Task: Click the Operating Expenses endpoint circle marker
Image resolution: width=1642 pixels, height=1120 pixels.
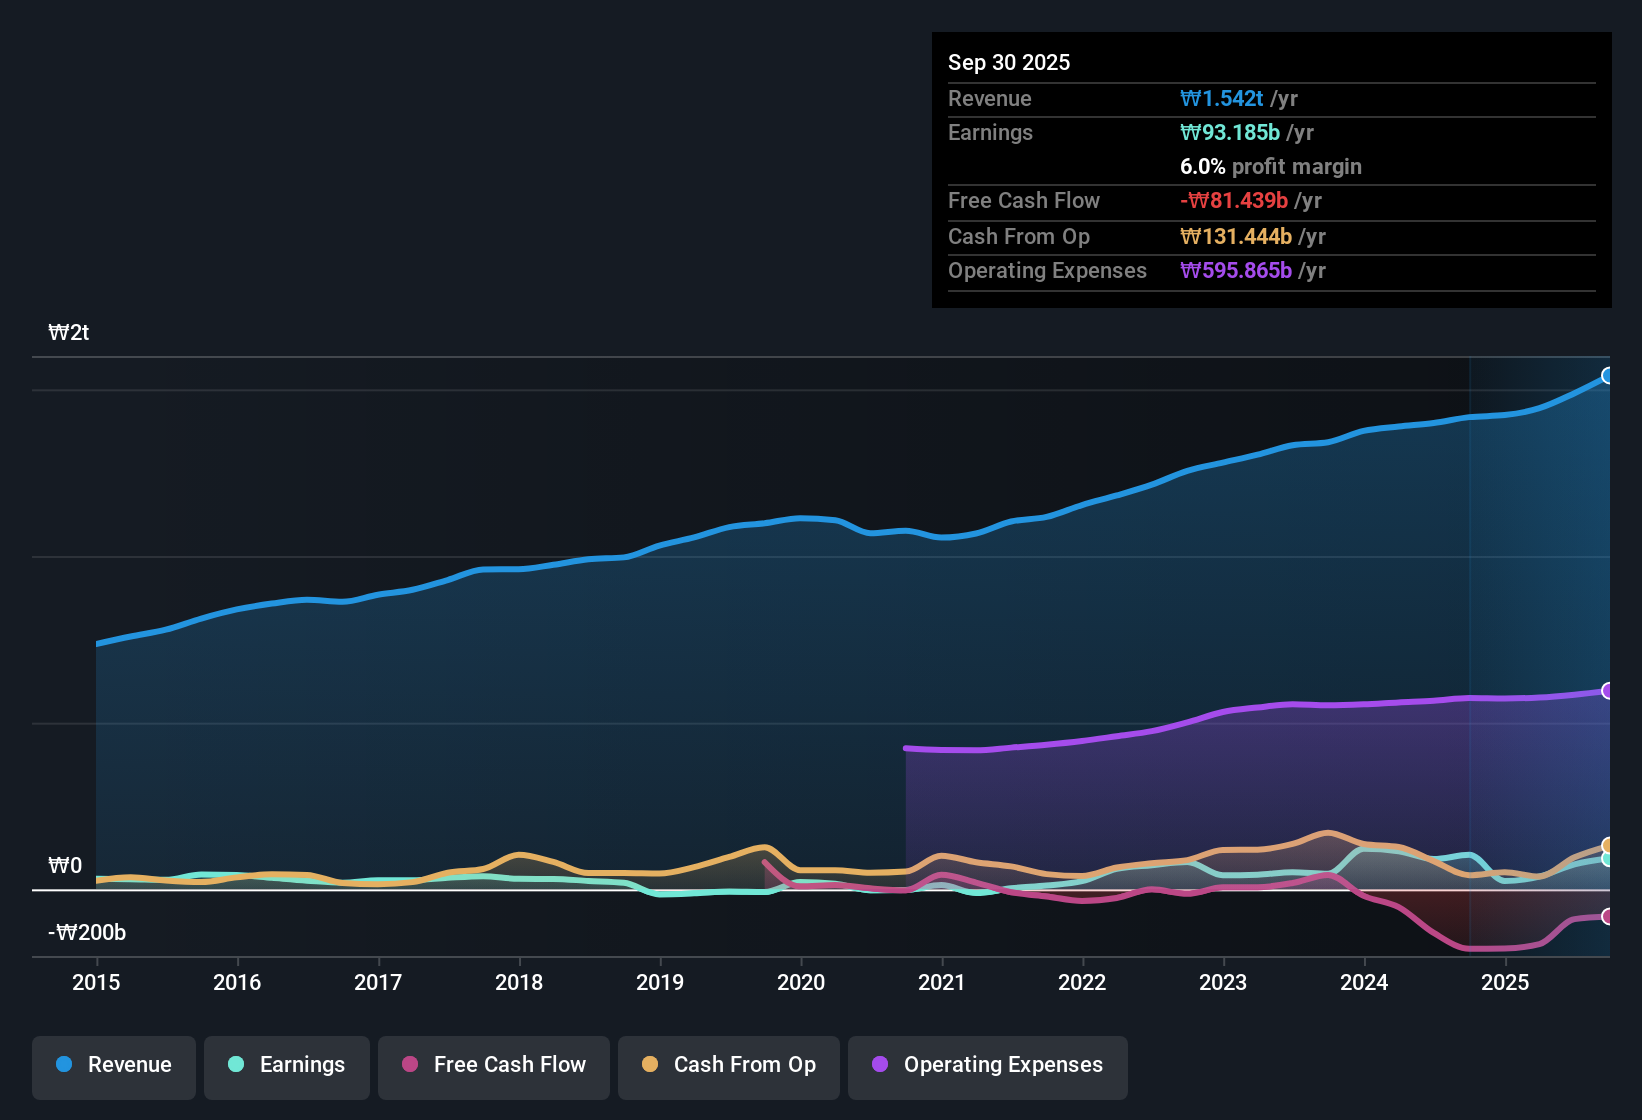Action: [x=1608, y=691]
